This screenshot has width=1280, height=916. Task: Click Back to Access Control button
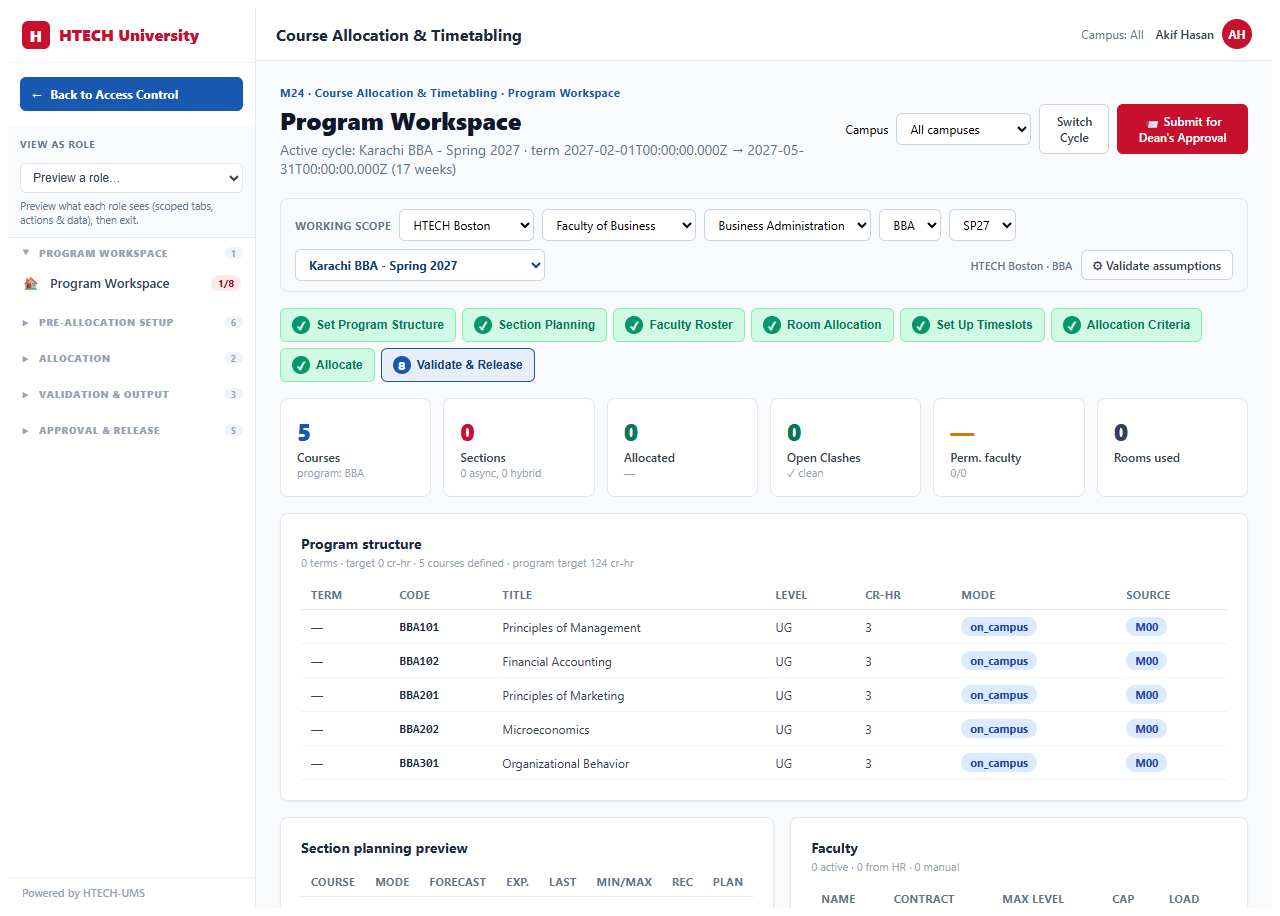tap(131, 94)
